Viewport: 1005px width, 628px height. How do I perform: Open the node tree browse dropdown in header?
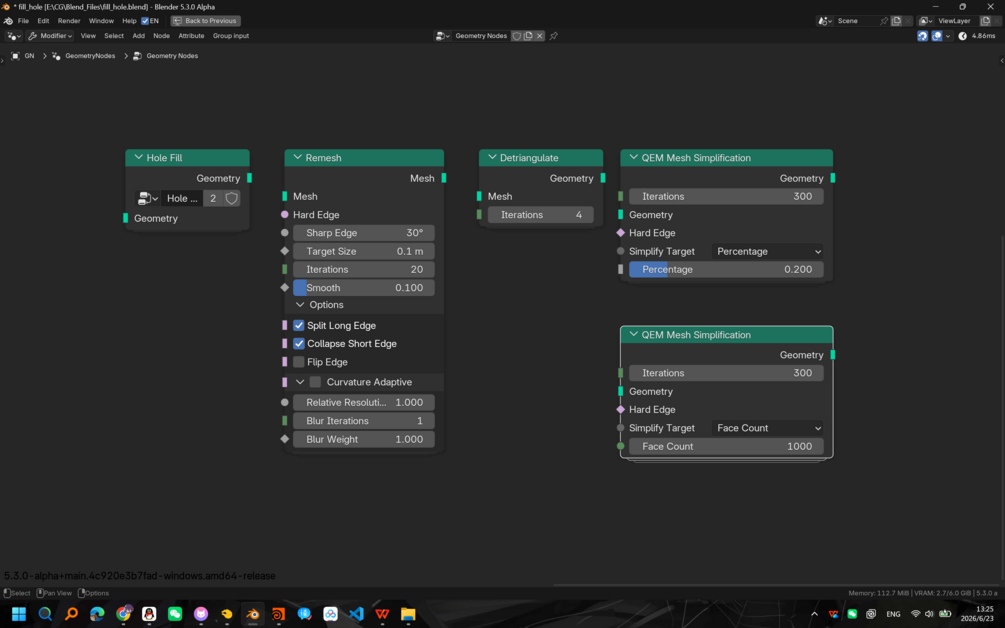point(442,36)
